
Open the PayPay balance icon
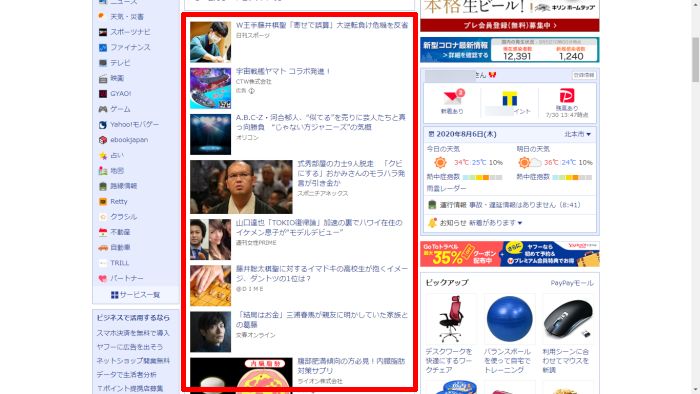coord(567,95)
